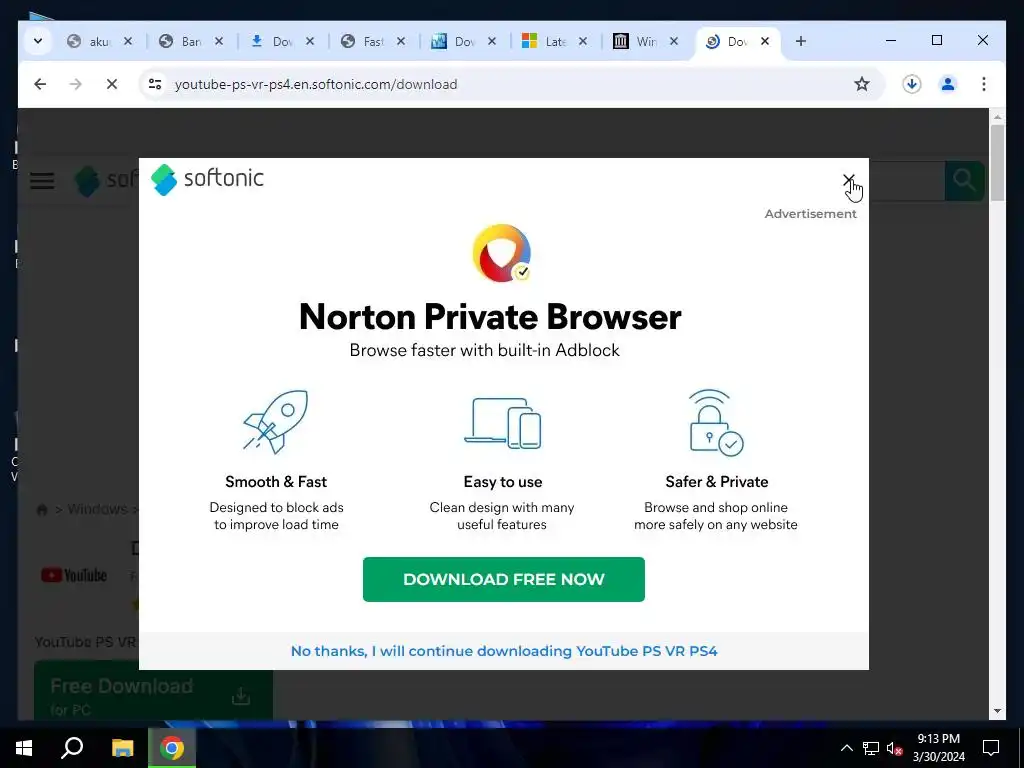The width and height of the screenshot is (1024, 768).
Task: Open the Chrome three-dot menu
Action: 984,84
